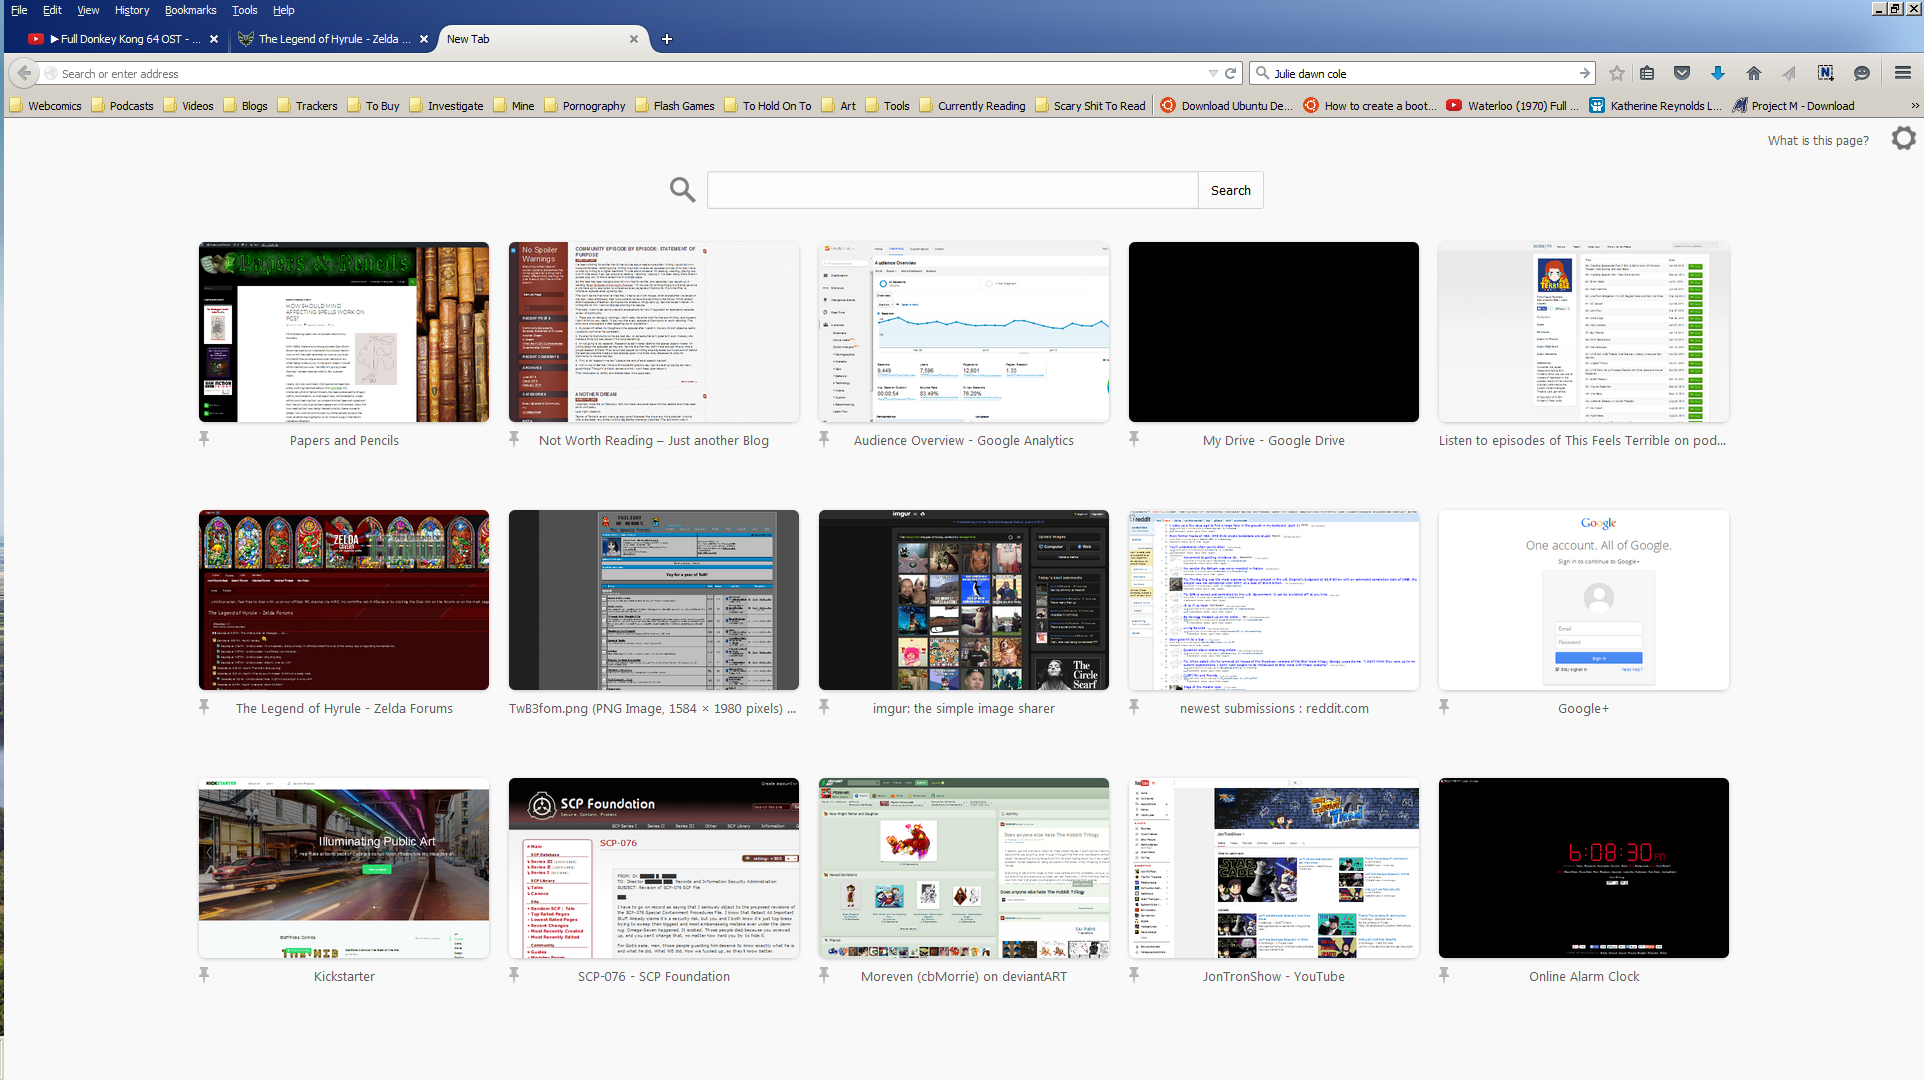Image resolution: width=1924 pixels, height=1080 pixels.
Task: Click the What is this page link
Action: 1817,140
